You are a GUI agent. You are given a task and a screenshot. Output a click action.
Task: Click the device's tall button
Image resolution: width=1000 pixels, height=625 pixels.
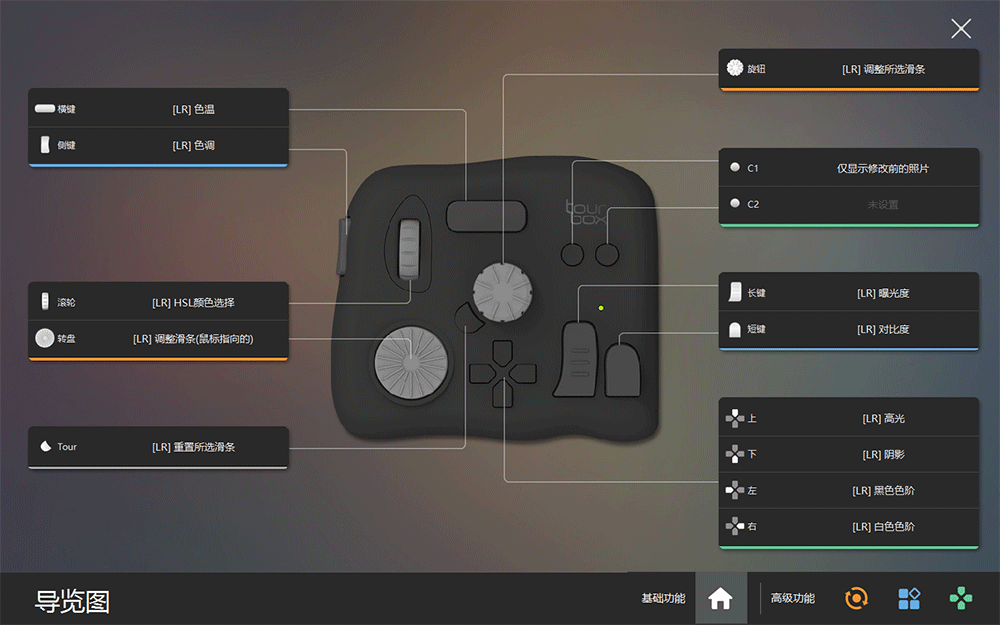click(577, 359)
